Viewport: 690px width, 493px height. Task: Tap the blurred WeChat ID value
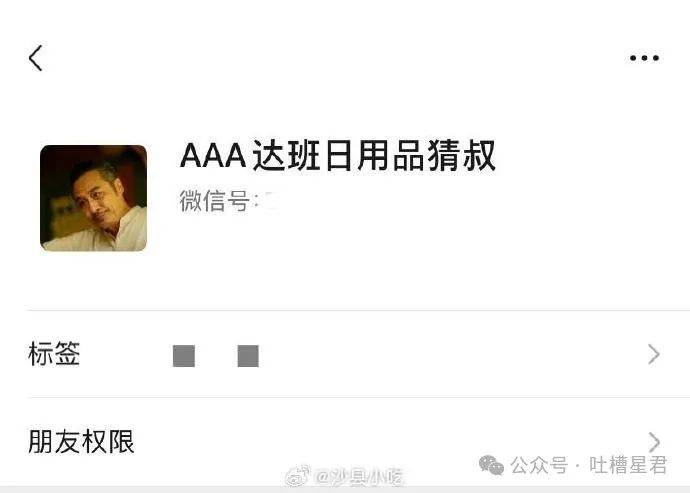(270, 202)
